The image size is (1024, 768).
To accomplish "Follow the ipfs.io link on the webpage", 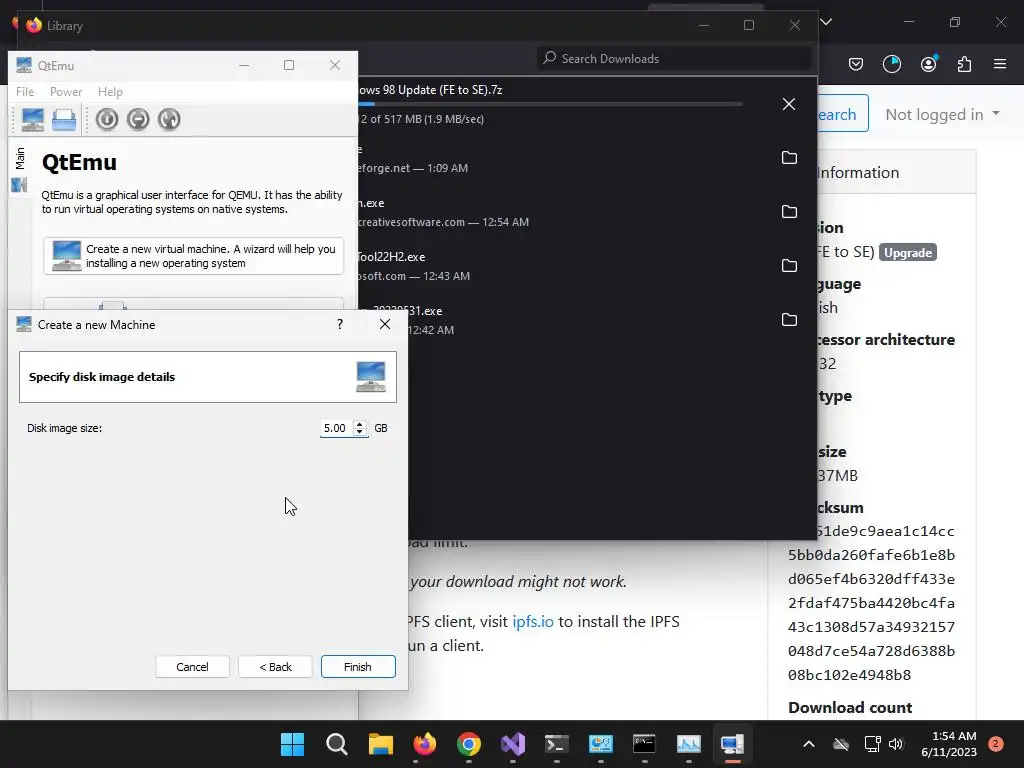I will [533, 622].
